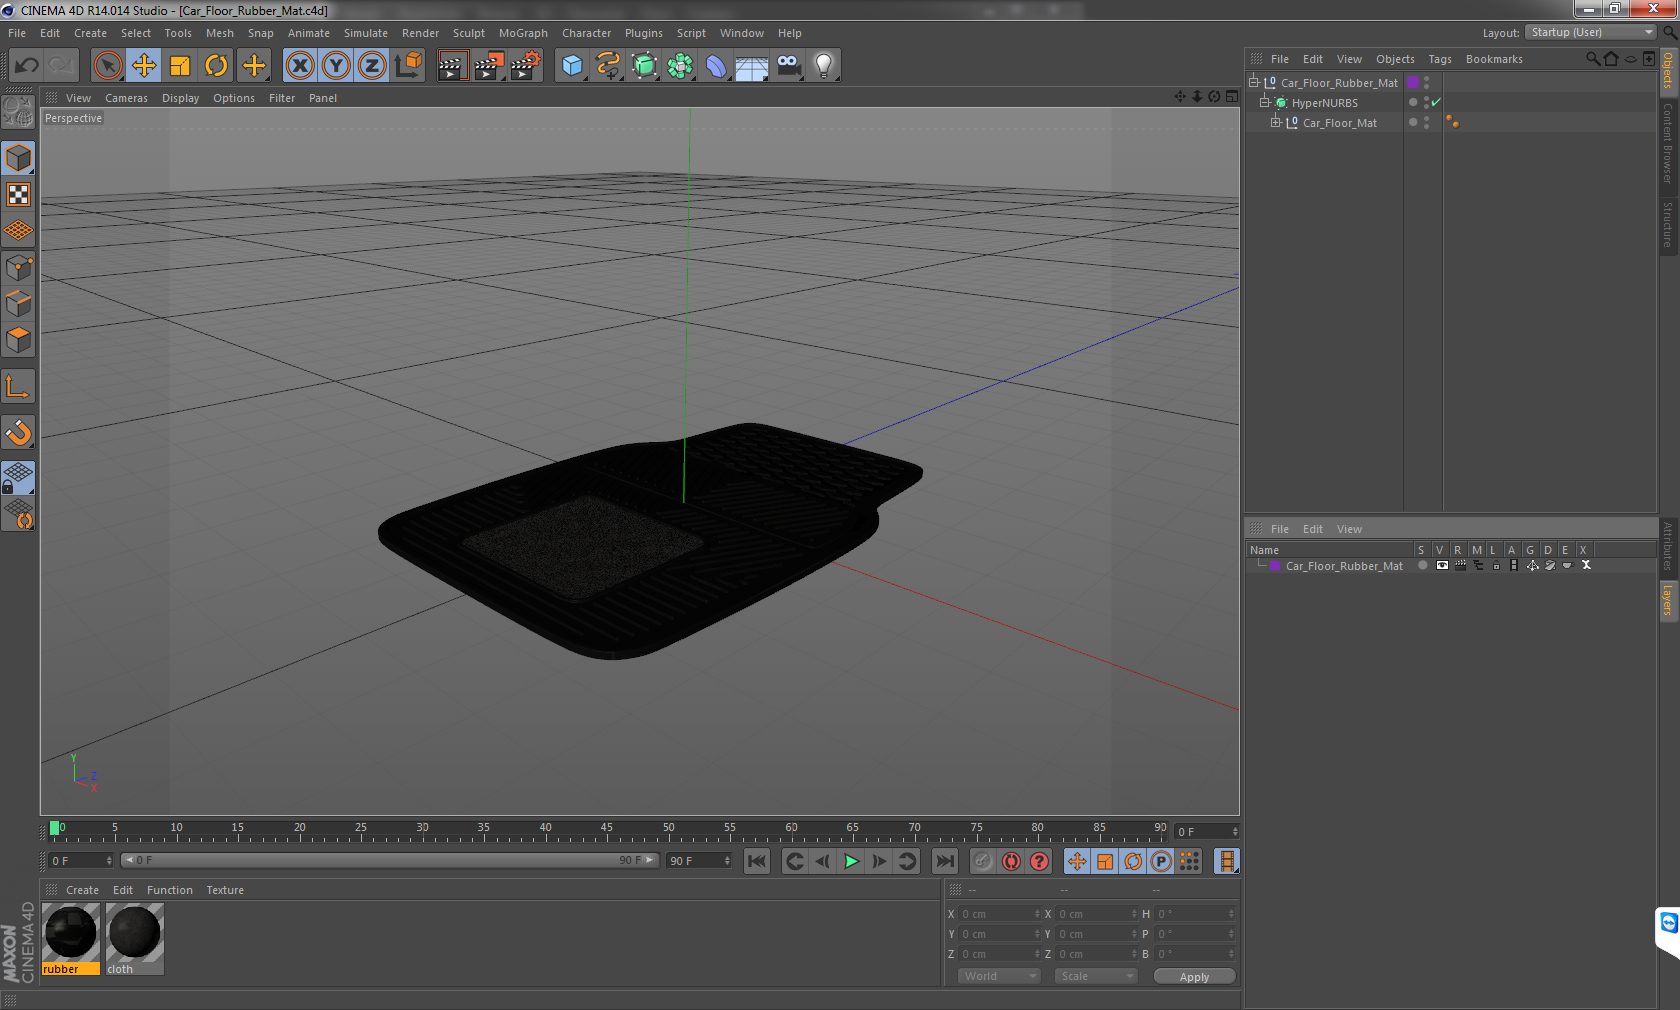Toggle Y axis lock
This screenshot has height=1010, width=1680.
(x=336, y=66)
